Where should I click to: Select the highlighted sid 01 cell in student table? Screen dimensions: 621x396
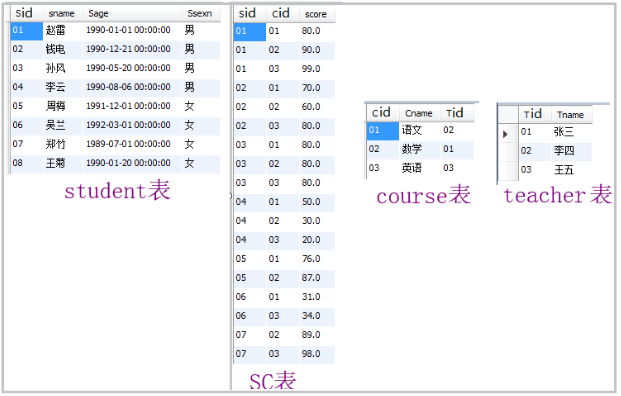pyautogui.click(x=26, y=30)
